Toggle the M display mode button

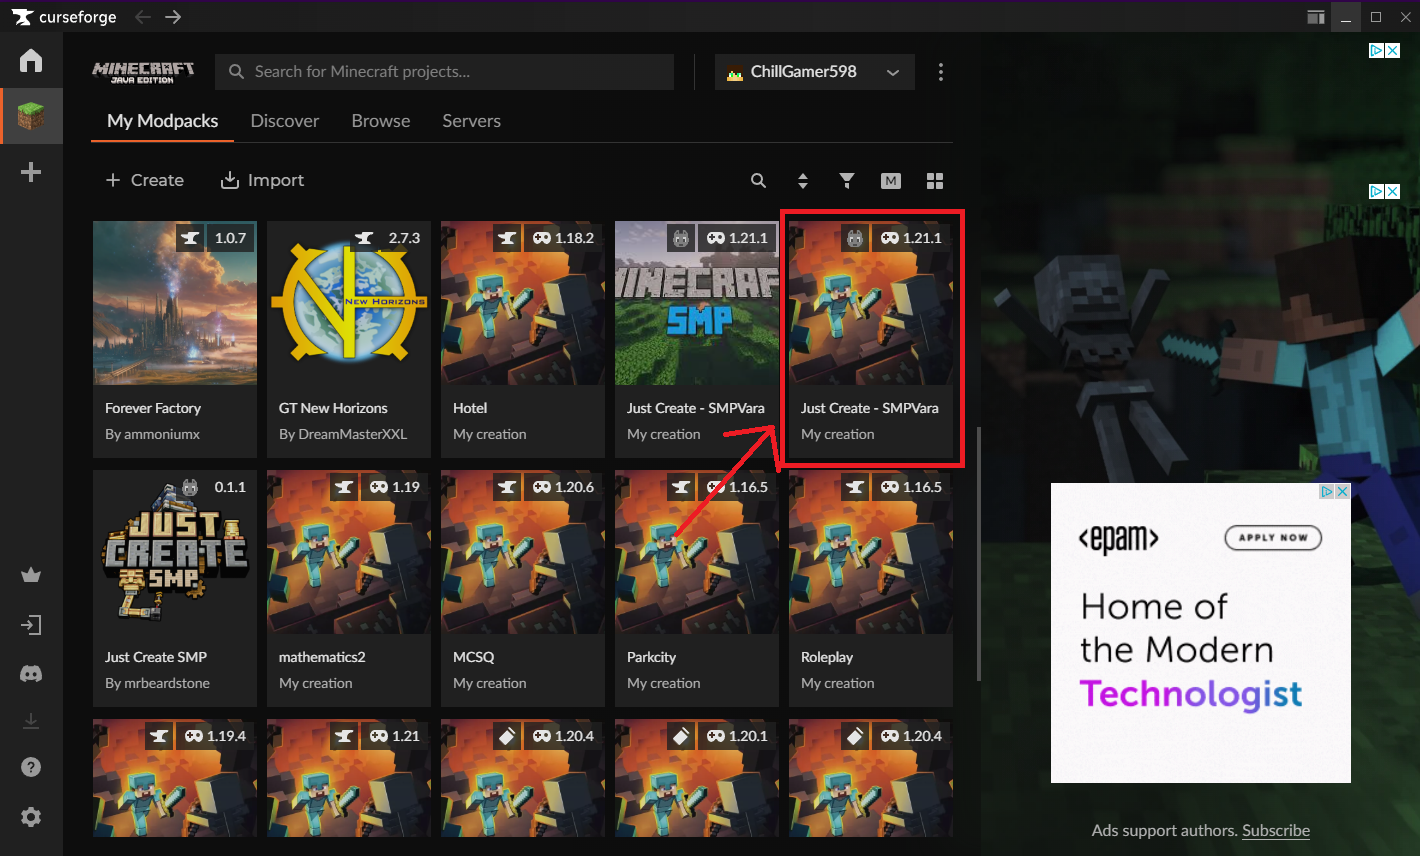891,181
